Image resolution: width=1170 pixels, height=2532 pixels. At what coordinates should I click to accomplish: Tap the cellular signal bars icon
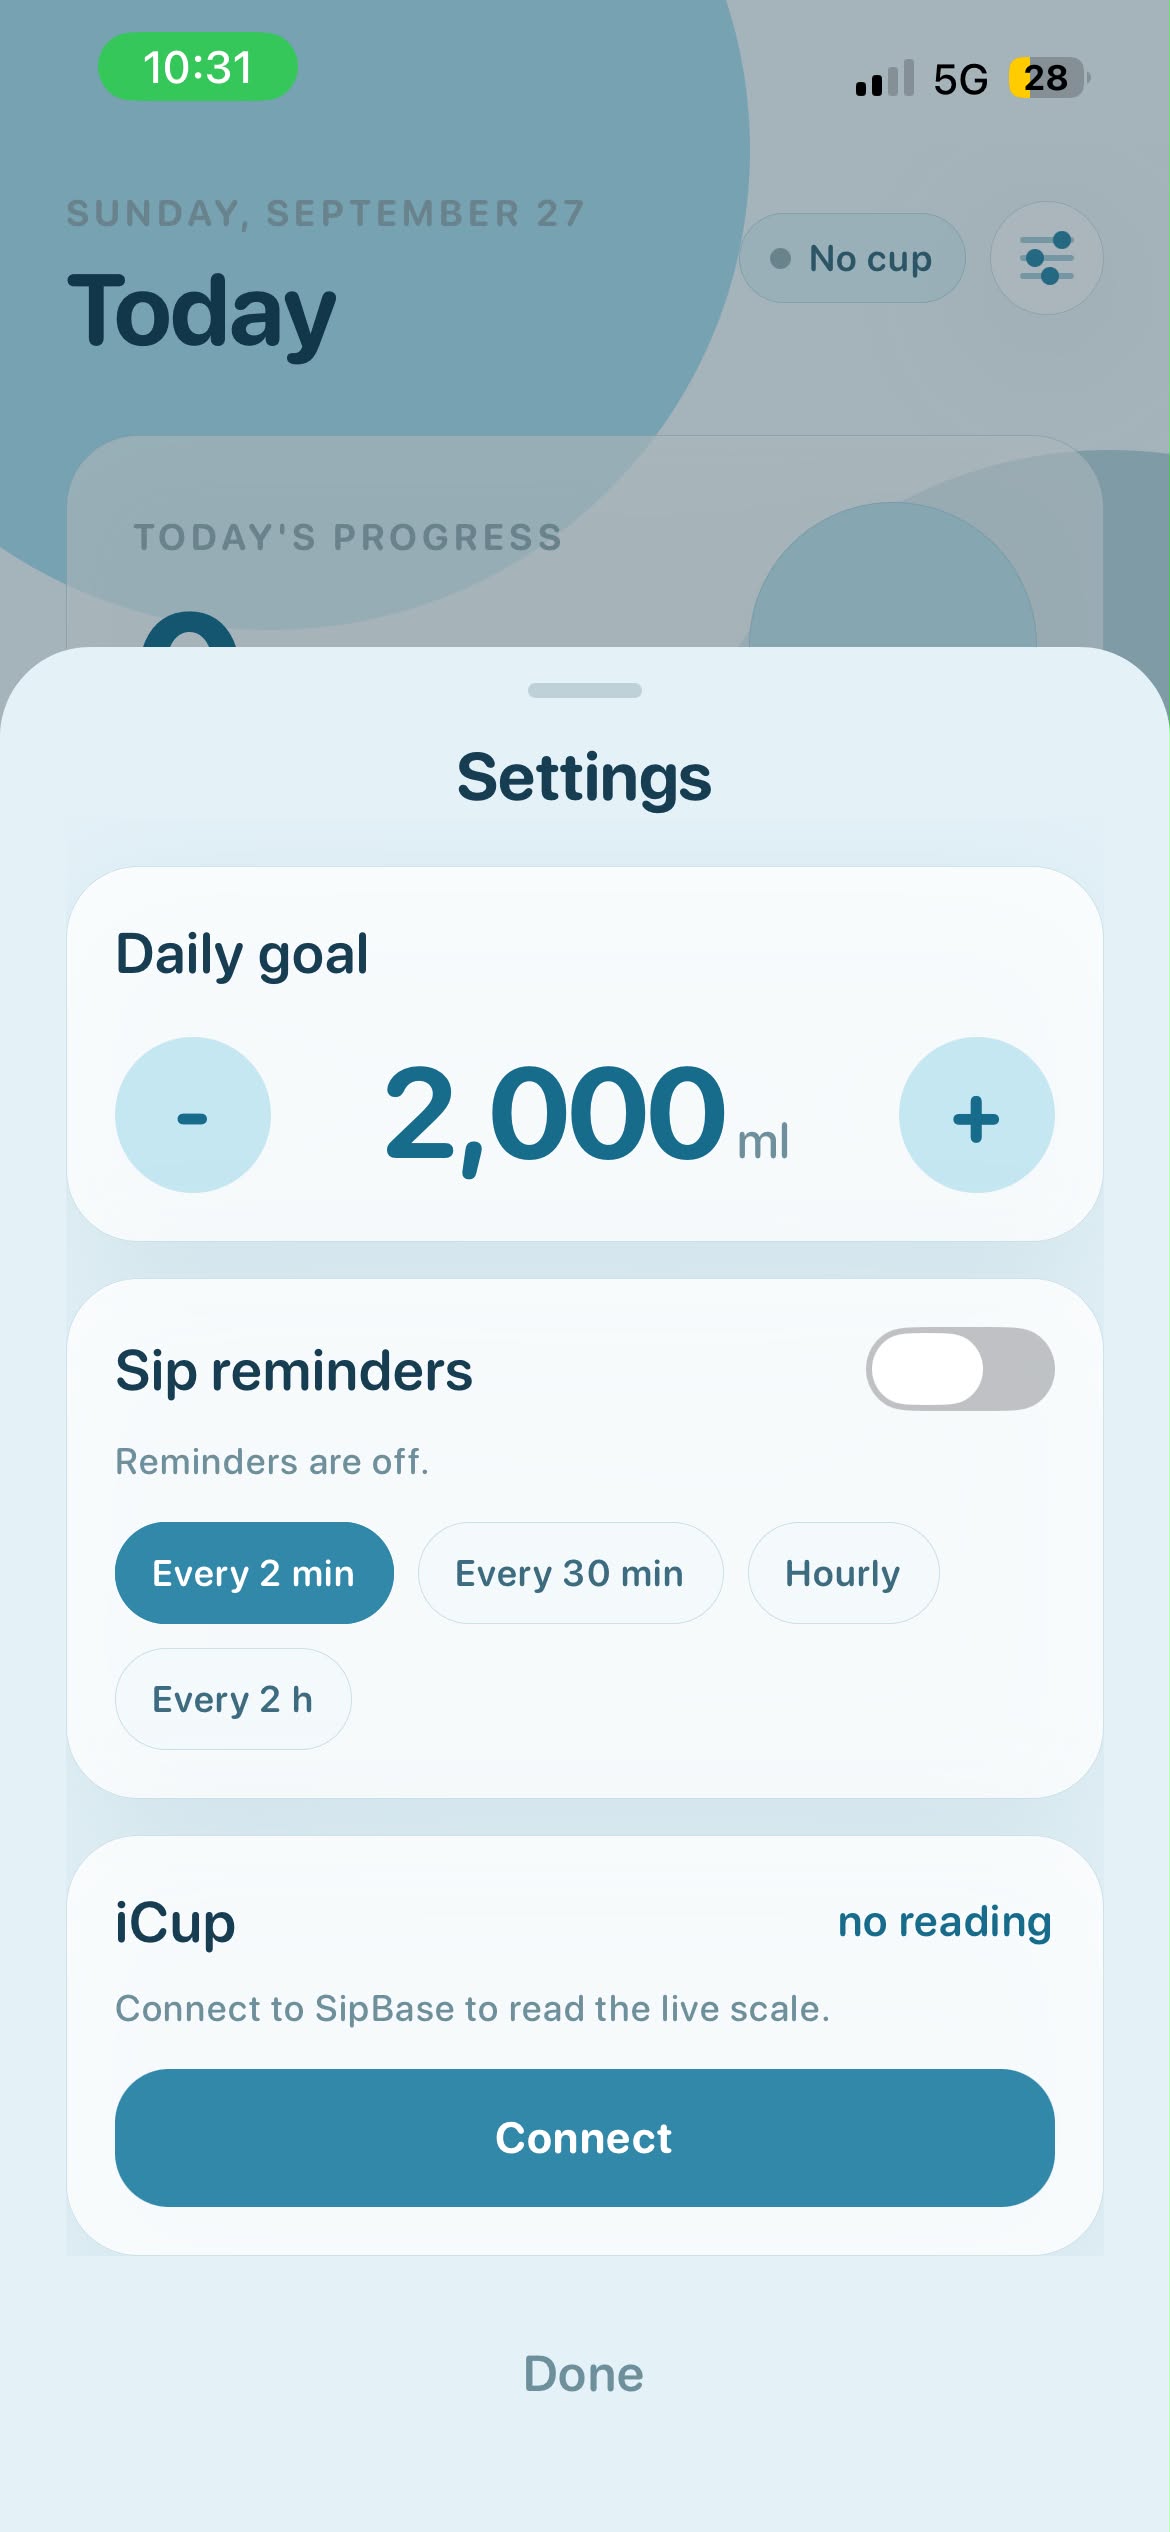coord(885,78)
